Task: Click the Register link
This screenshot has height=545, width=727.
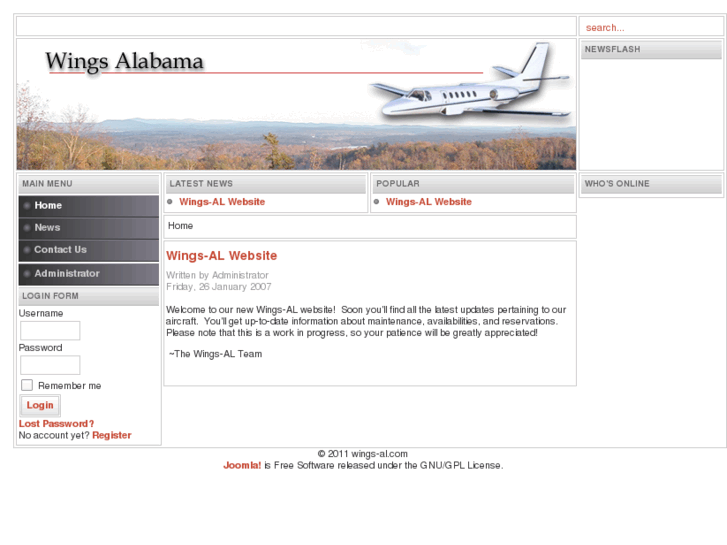Action: 112,435
